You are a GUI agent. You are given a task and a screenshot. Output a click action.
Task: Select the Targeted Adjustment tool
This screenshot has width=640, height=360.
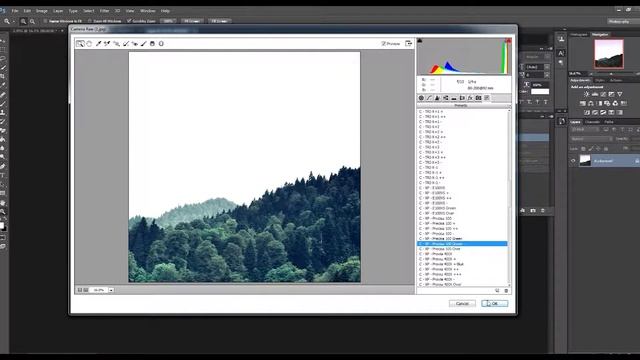[116, 44]
